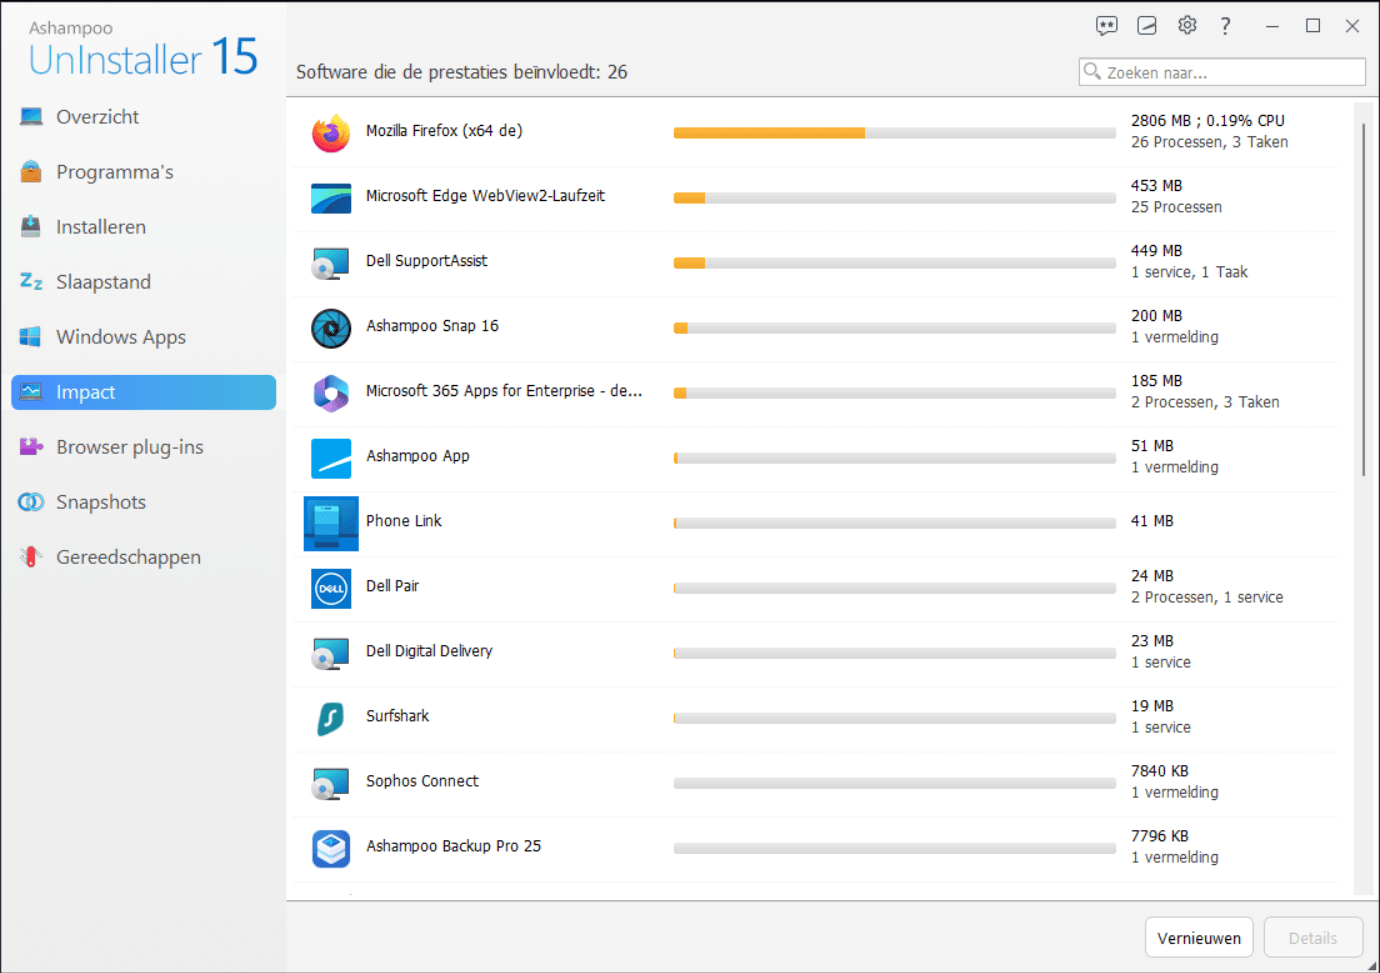
Task: Click the Ashampoo Snap 16 impact bar
Action: (895, 328)
